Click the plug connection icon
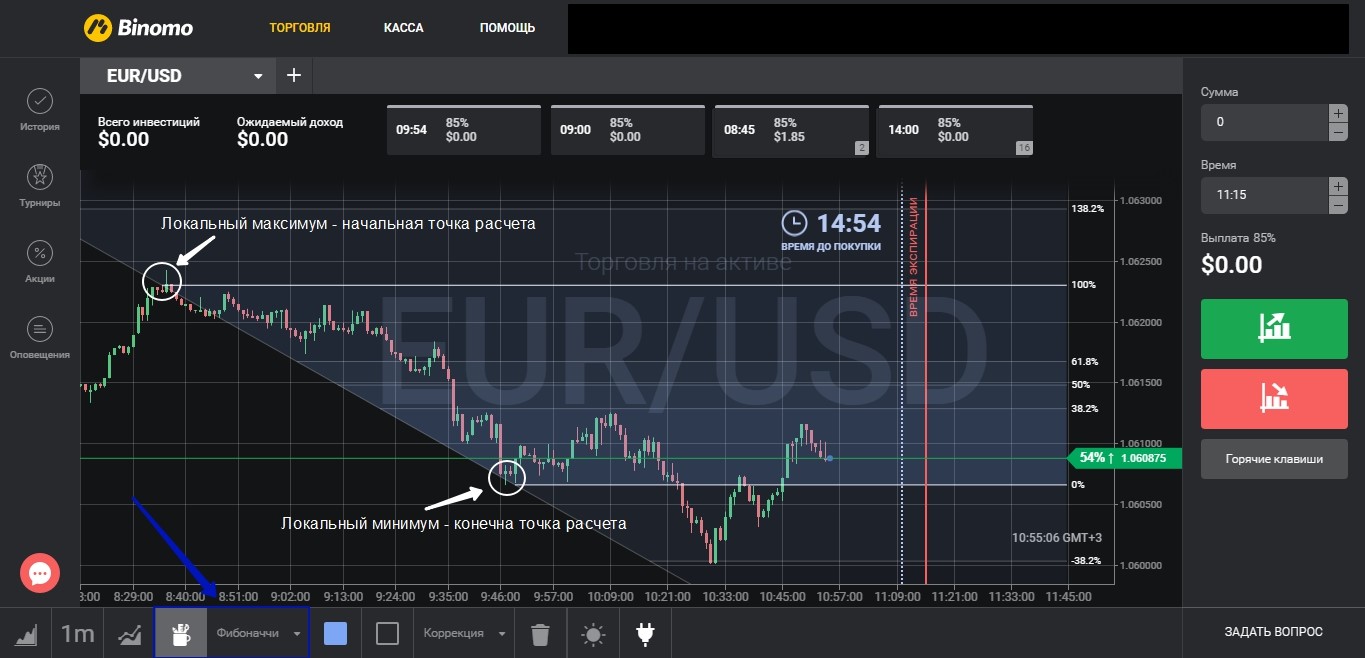The width and height of the screenshot is (1365, 658). click(x=646, y=634)
